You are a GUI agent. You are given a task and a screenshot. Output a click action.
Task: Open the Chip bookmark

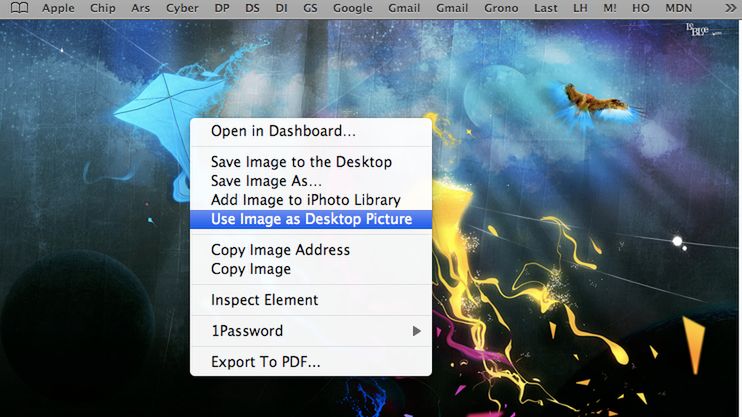click(x=103, y=8)
